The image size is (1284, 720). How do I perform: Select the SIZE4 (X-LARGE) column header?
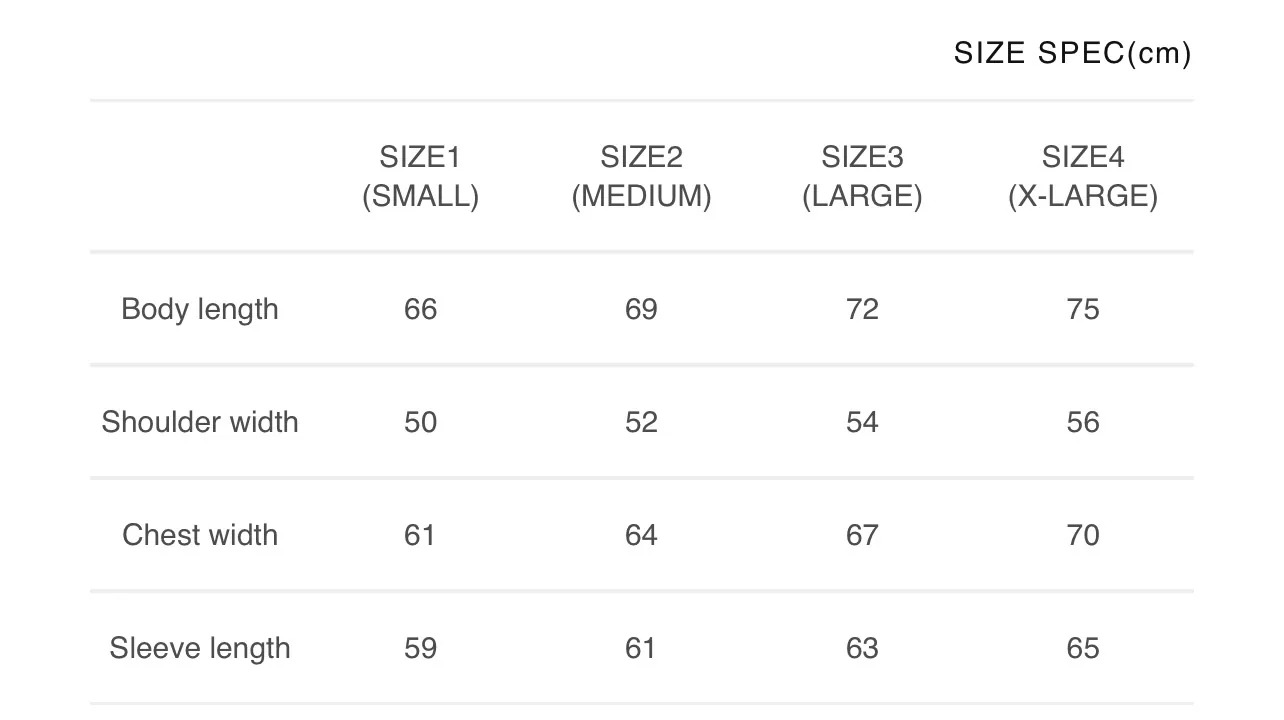[1083, 176]
